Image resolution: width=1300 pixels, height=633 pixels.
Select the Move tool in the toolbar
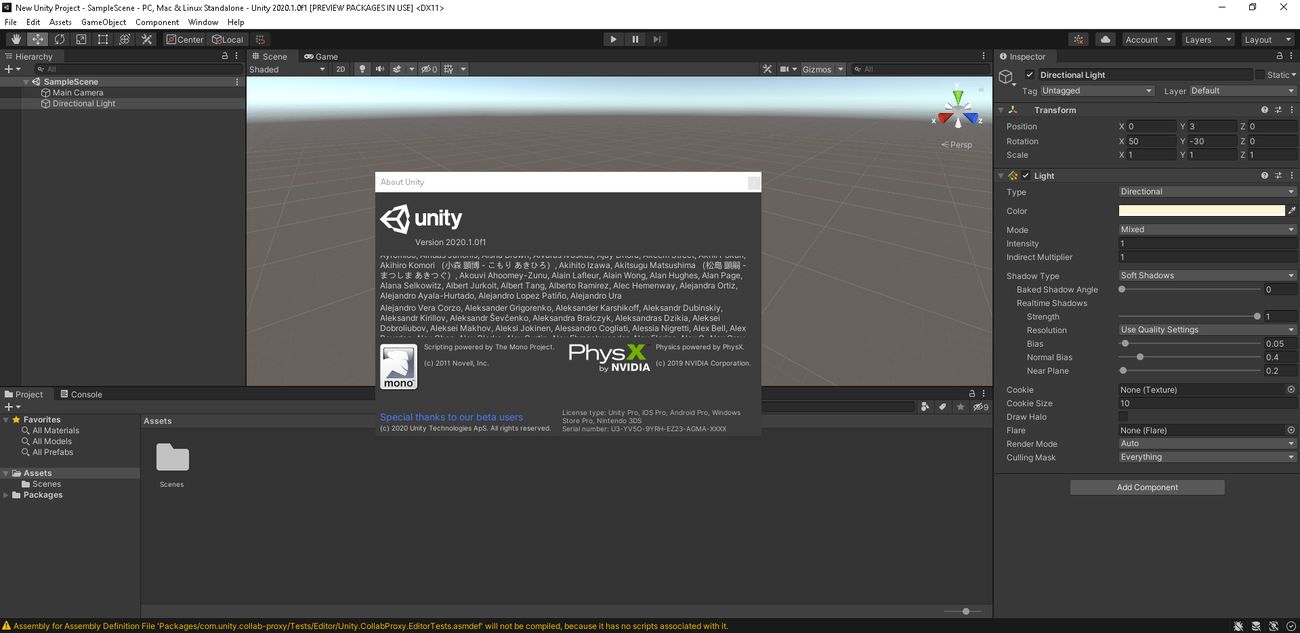click(x=37, y=39)
